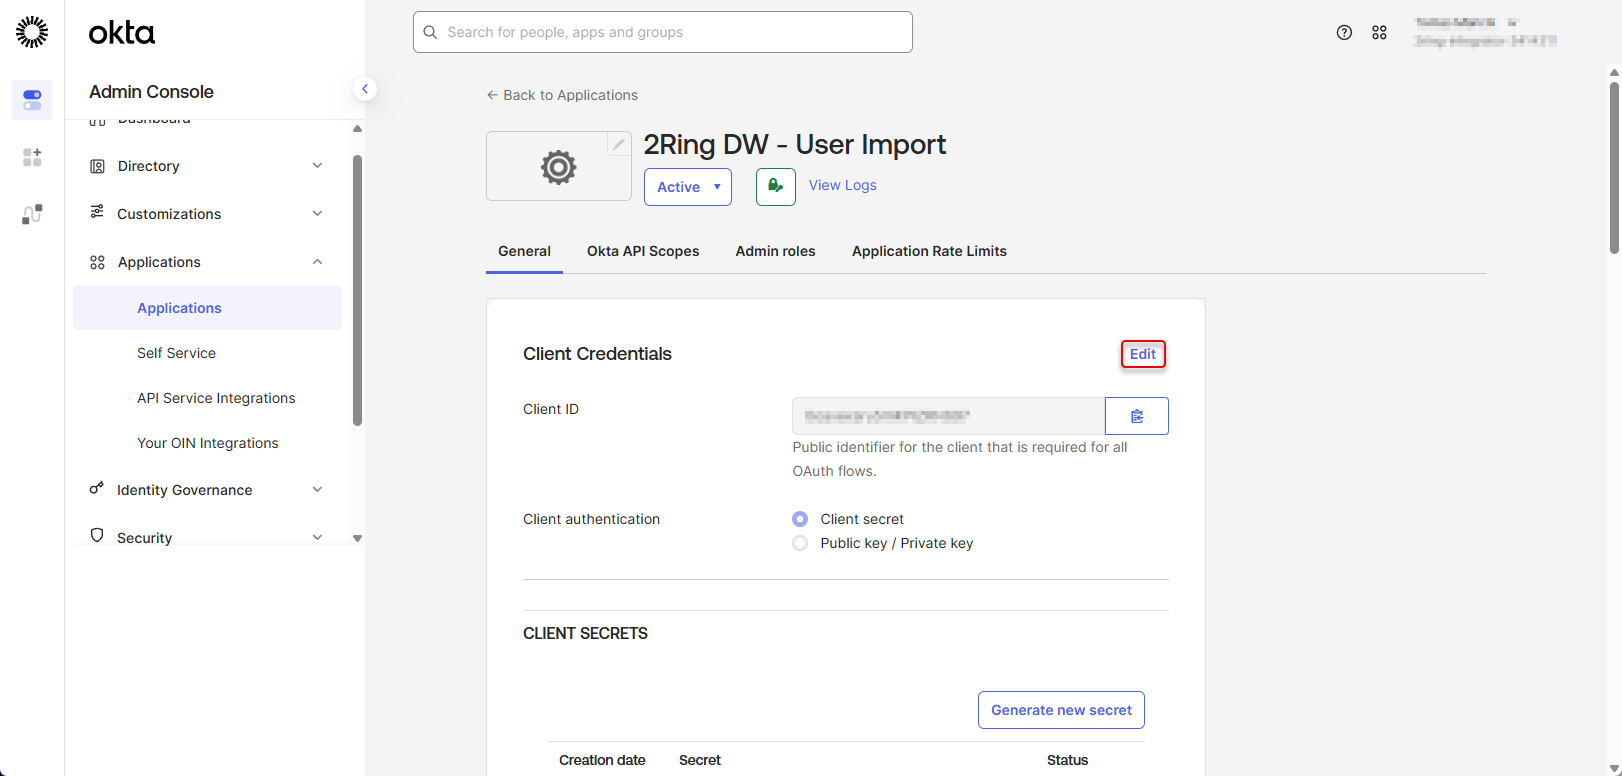Viewport: 1622px width, 776px height.
Task: Open the apps grid icon in header
Action: pos(1379,33)
